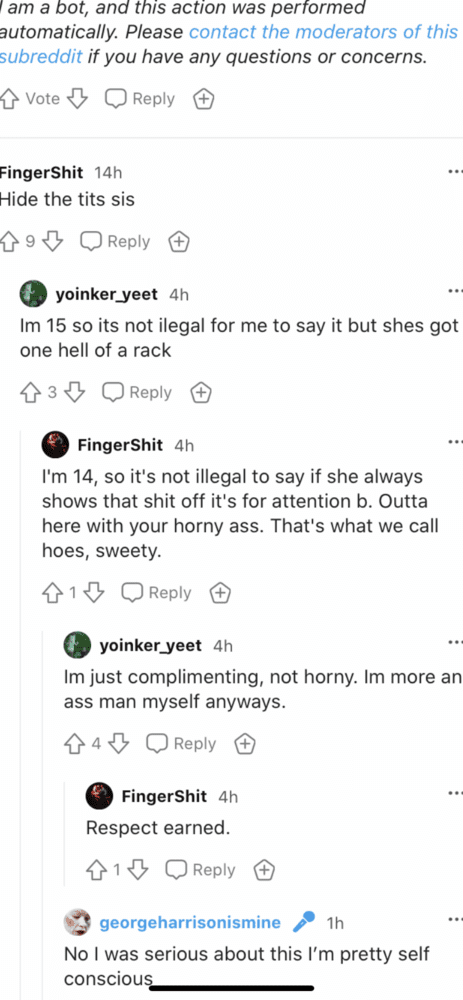Tap the home indicator bar at bottom
This screenshot has height=1000, width=463.
tap(232, 988)
